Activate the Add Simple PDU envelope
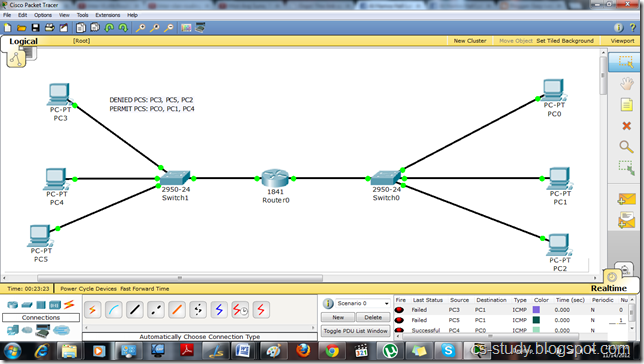Screen dimensions: 644x364 point(626,199)
